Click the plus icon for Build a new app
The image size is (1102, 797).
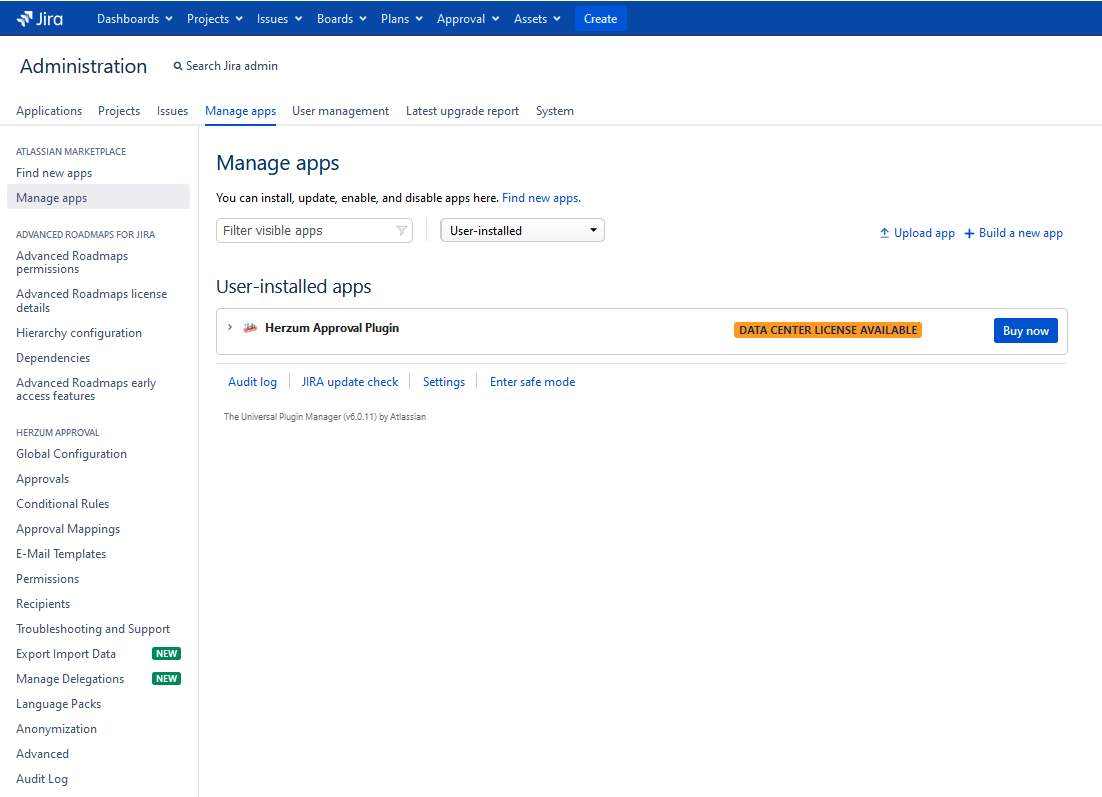(x=969, y=233)
